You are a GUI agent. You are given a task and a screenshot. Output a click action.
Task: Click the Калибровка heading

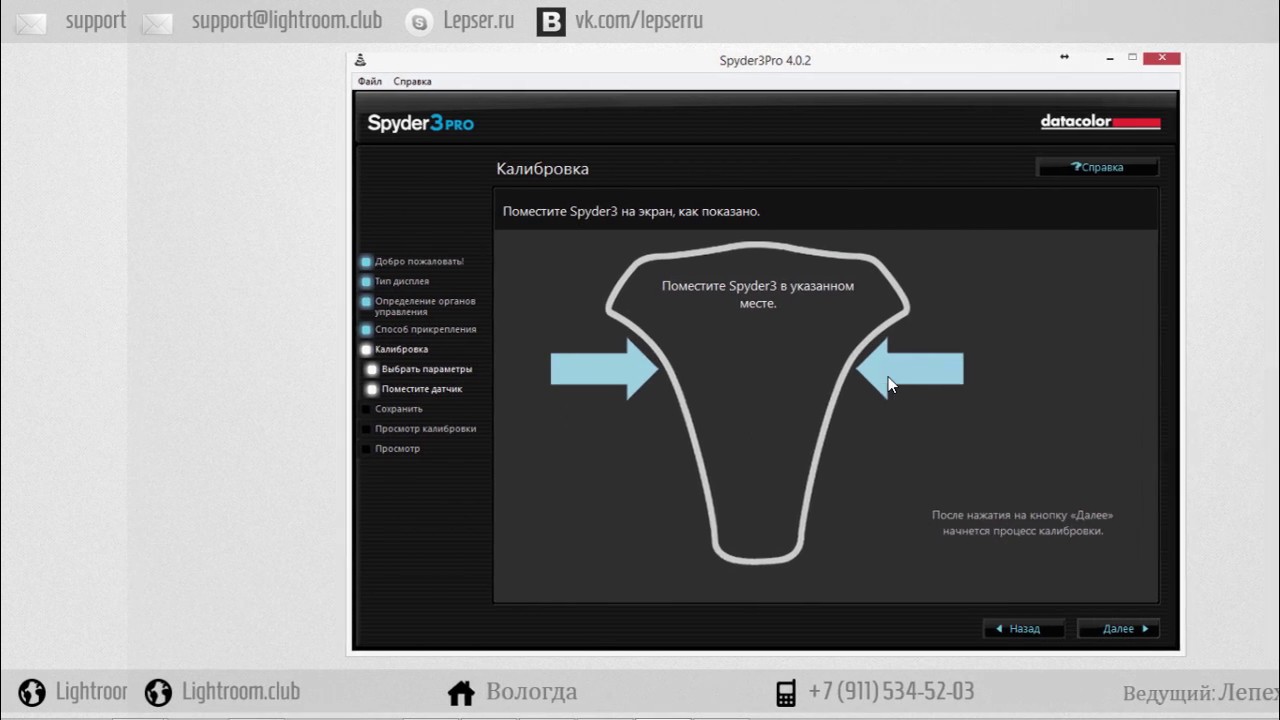click(543, 169)
